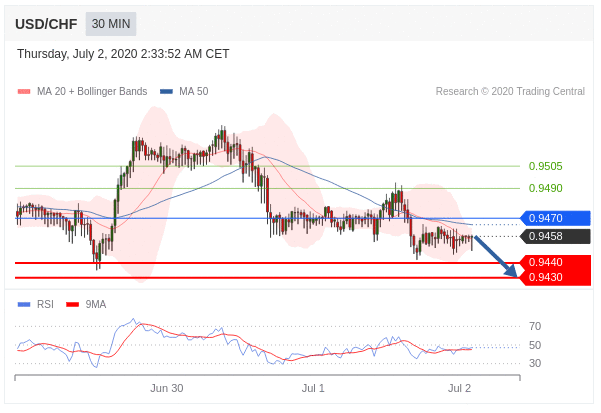Click the 30 MIN timeframe button
Screen dimensions: 601x413
click(111, 24)
